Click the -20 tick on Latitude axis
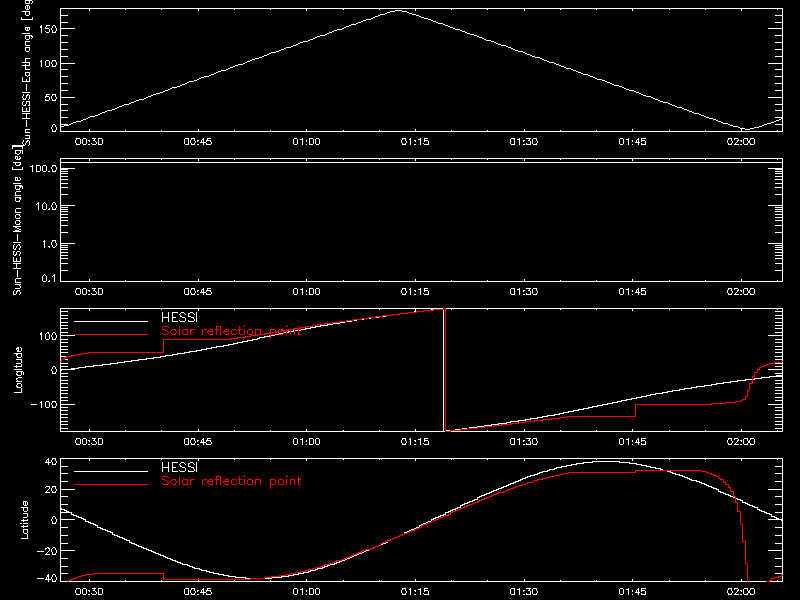This screenshot has height=600, width=800. point(47,551)
